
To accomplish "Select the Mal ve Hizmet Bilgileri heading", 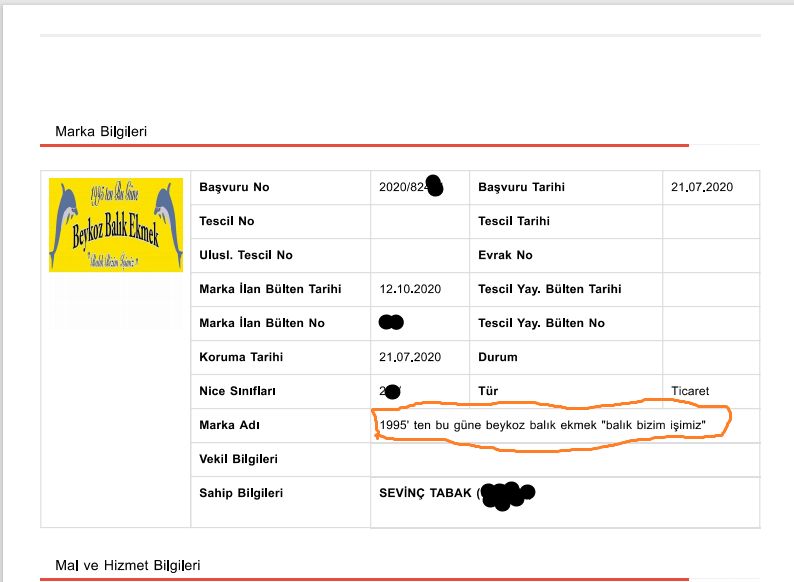I will [x=128, y=565].
